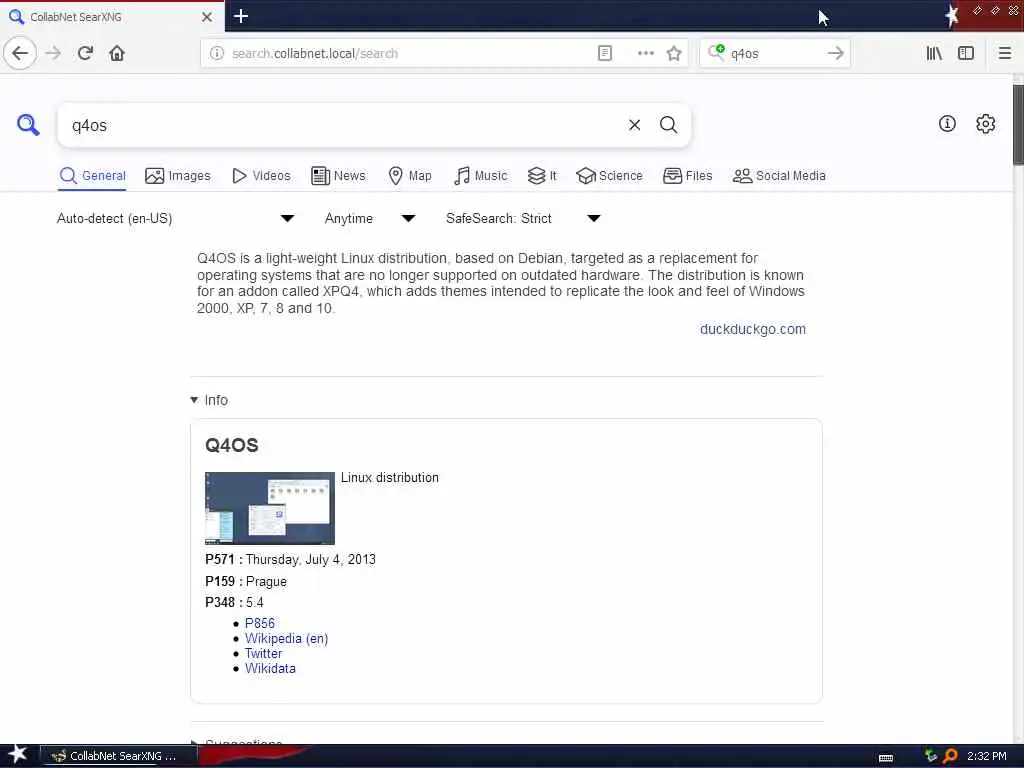Click the browser forward arrow
Image resolution: width=1024 pixels, height=768 pixels.
pos(53,53)
